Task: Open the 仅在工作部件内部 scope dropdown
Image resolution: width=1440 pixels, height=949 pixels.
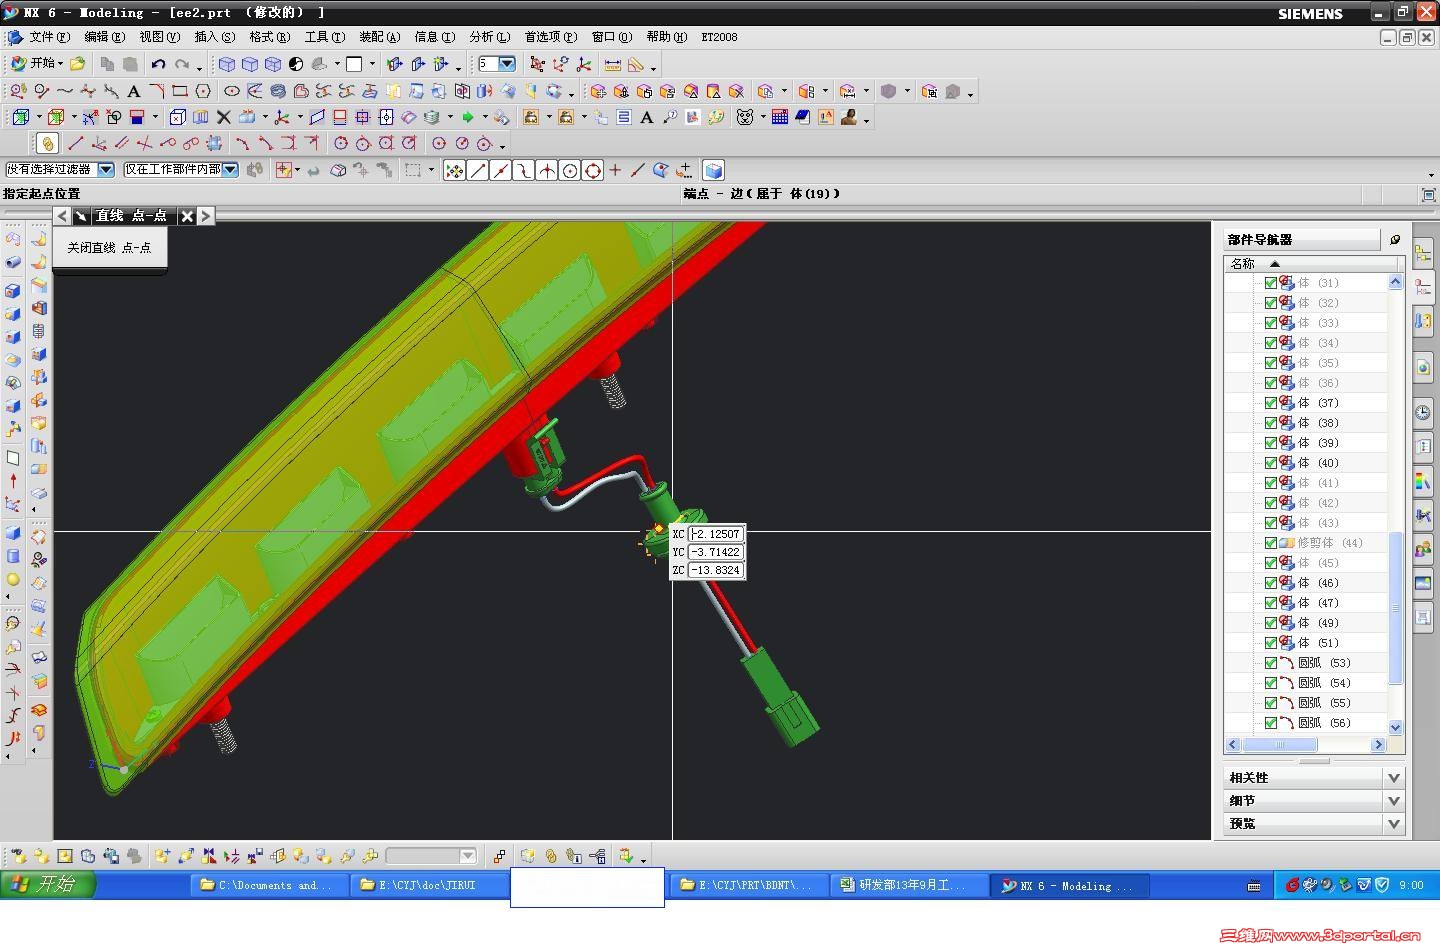Action: [x=230, y=170]
